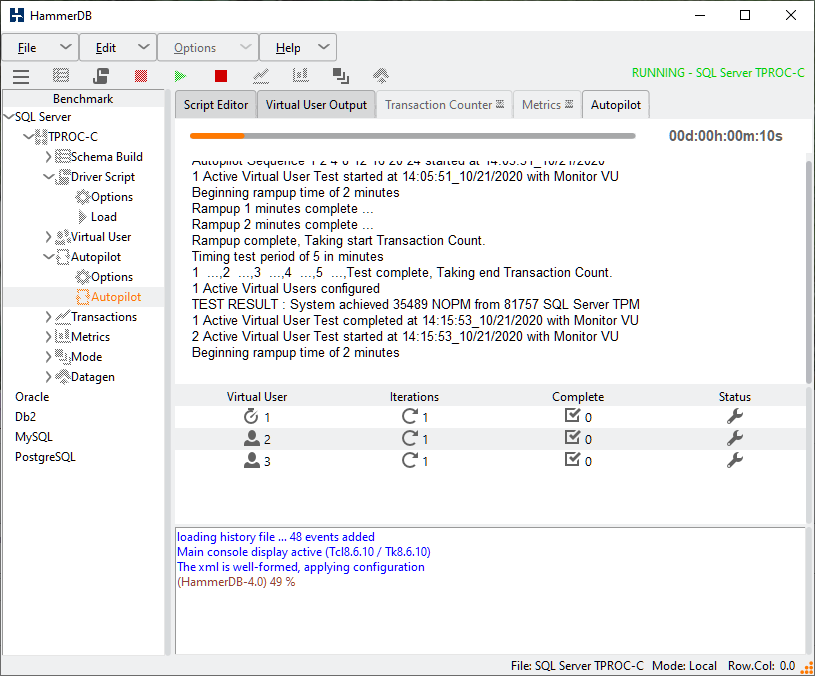Click the orange dots icon in status bar corner
The width and height of the screenshot is (815, 676).
pos(807,667)
